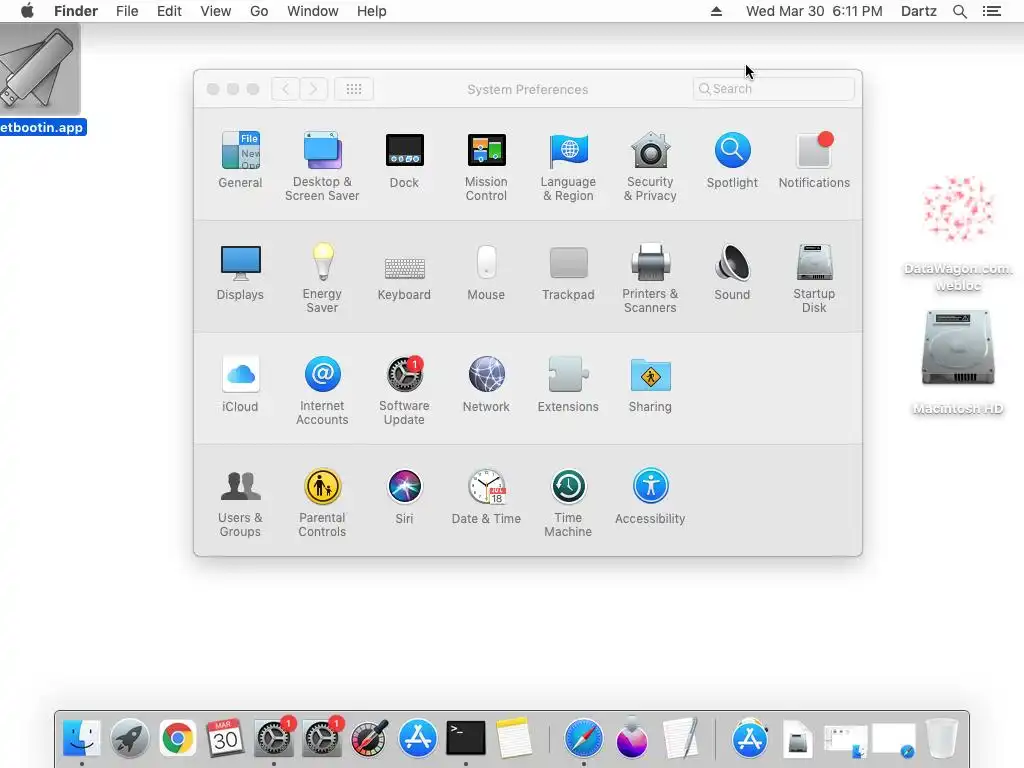Open the Siri preferences pane
The width and height of the screenshot is (1024, 768).
pyautogui.click(x=404, y=496)
